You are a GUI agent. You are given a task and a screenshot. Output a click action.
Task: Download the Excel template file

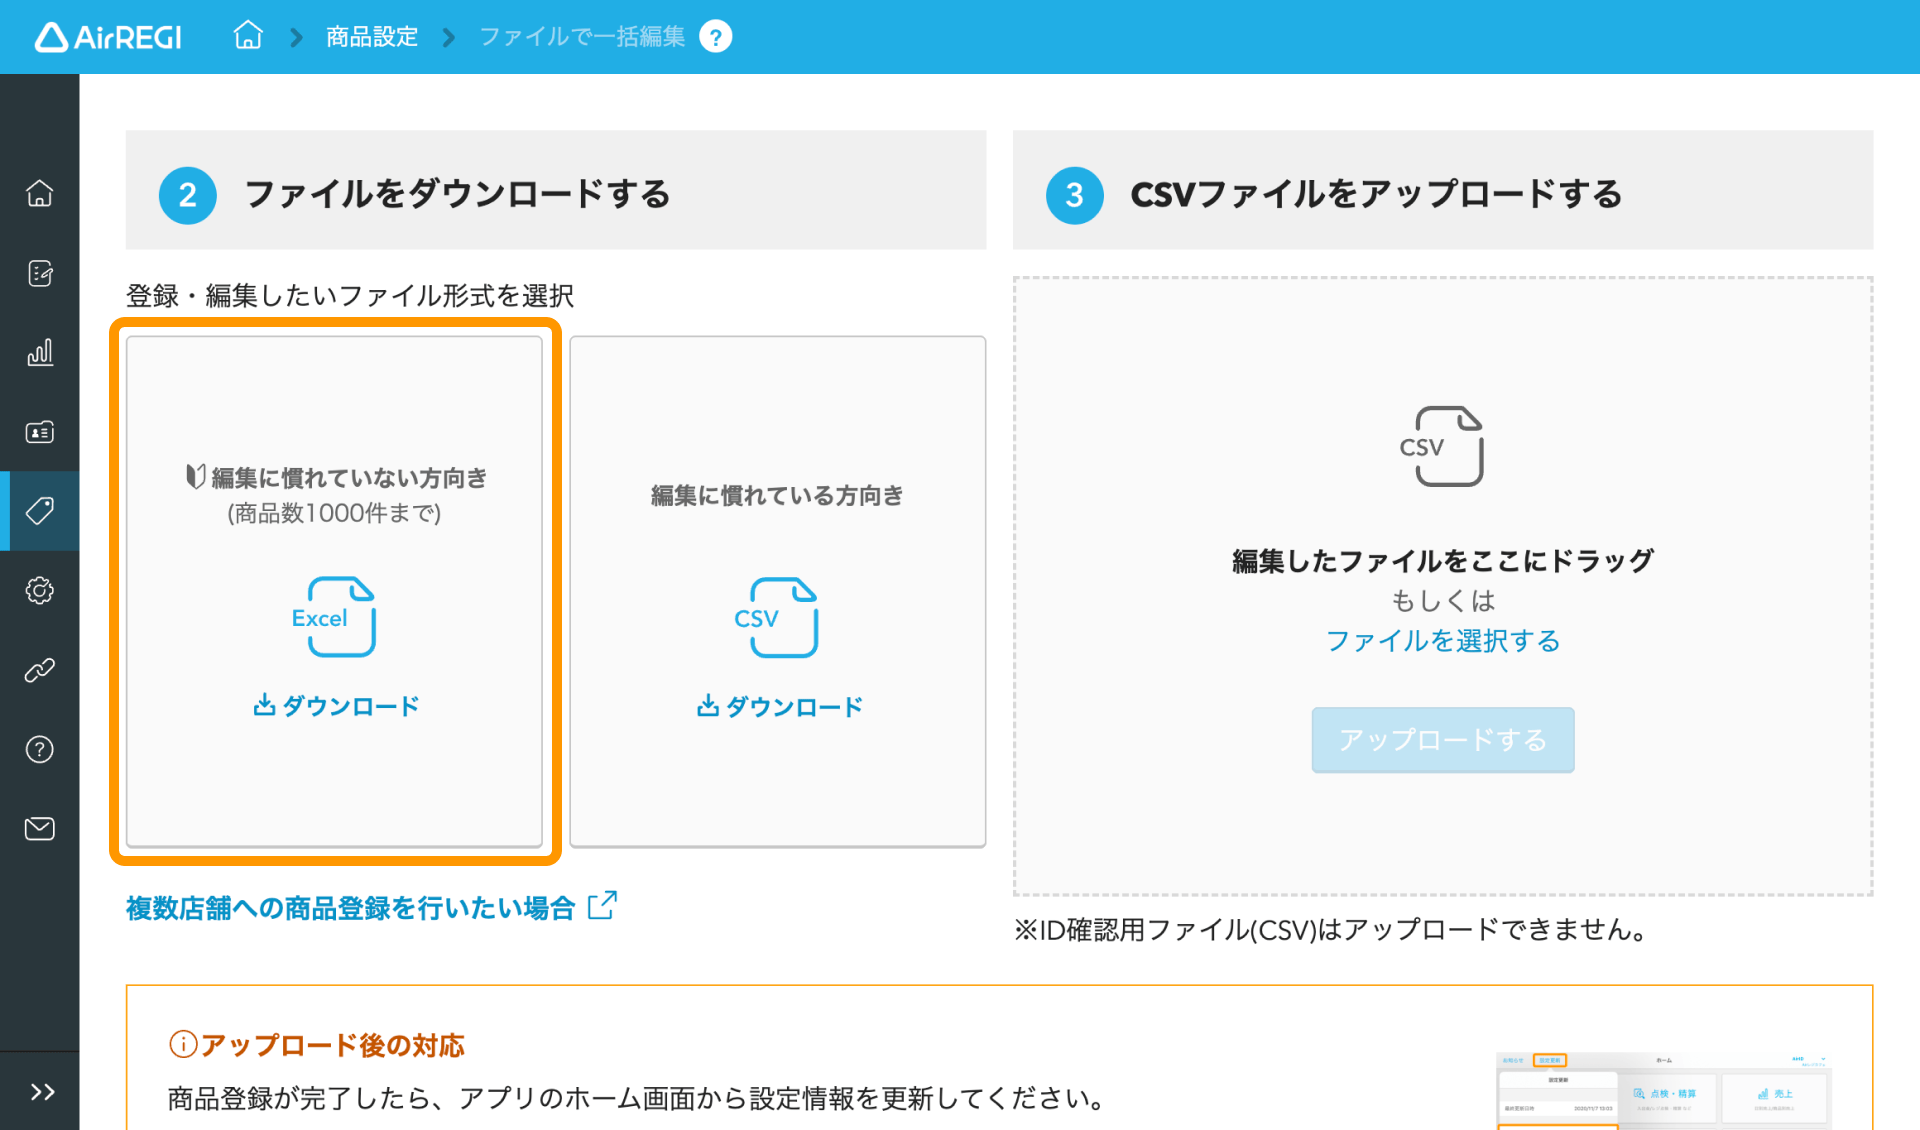[337, 706]
